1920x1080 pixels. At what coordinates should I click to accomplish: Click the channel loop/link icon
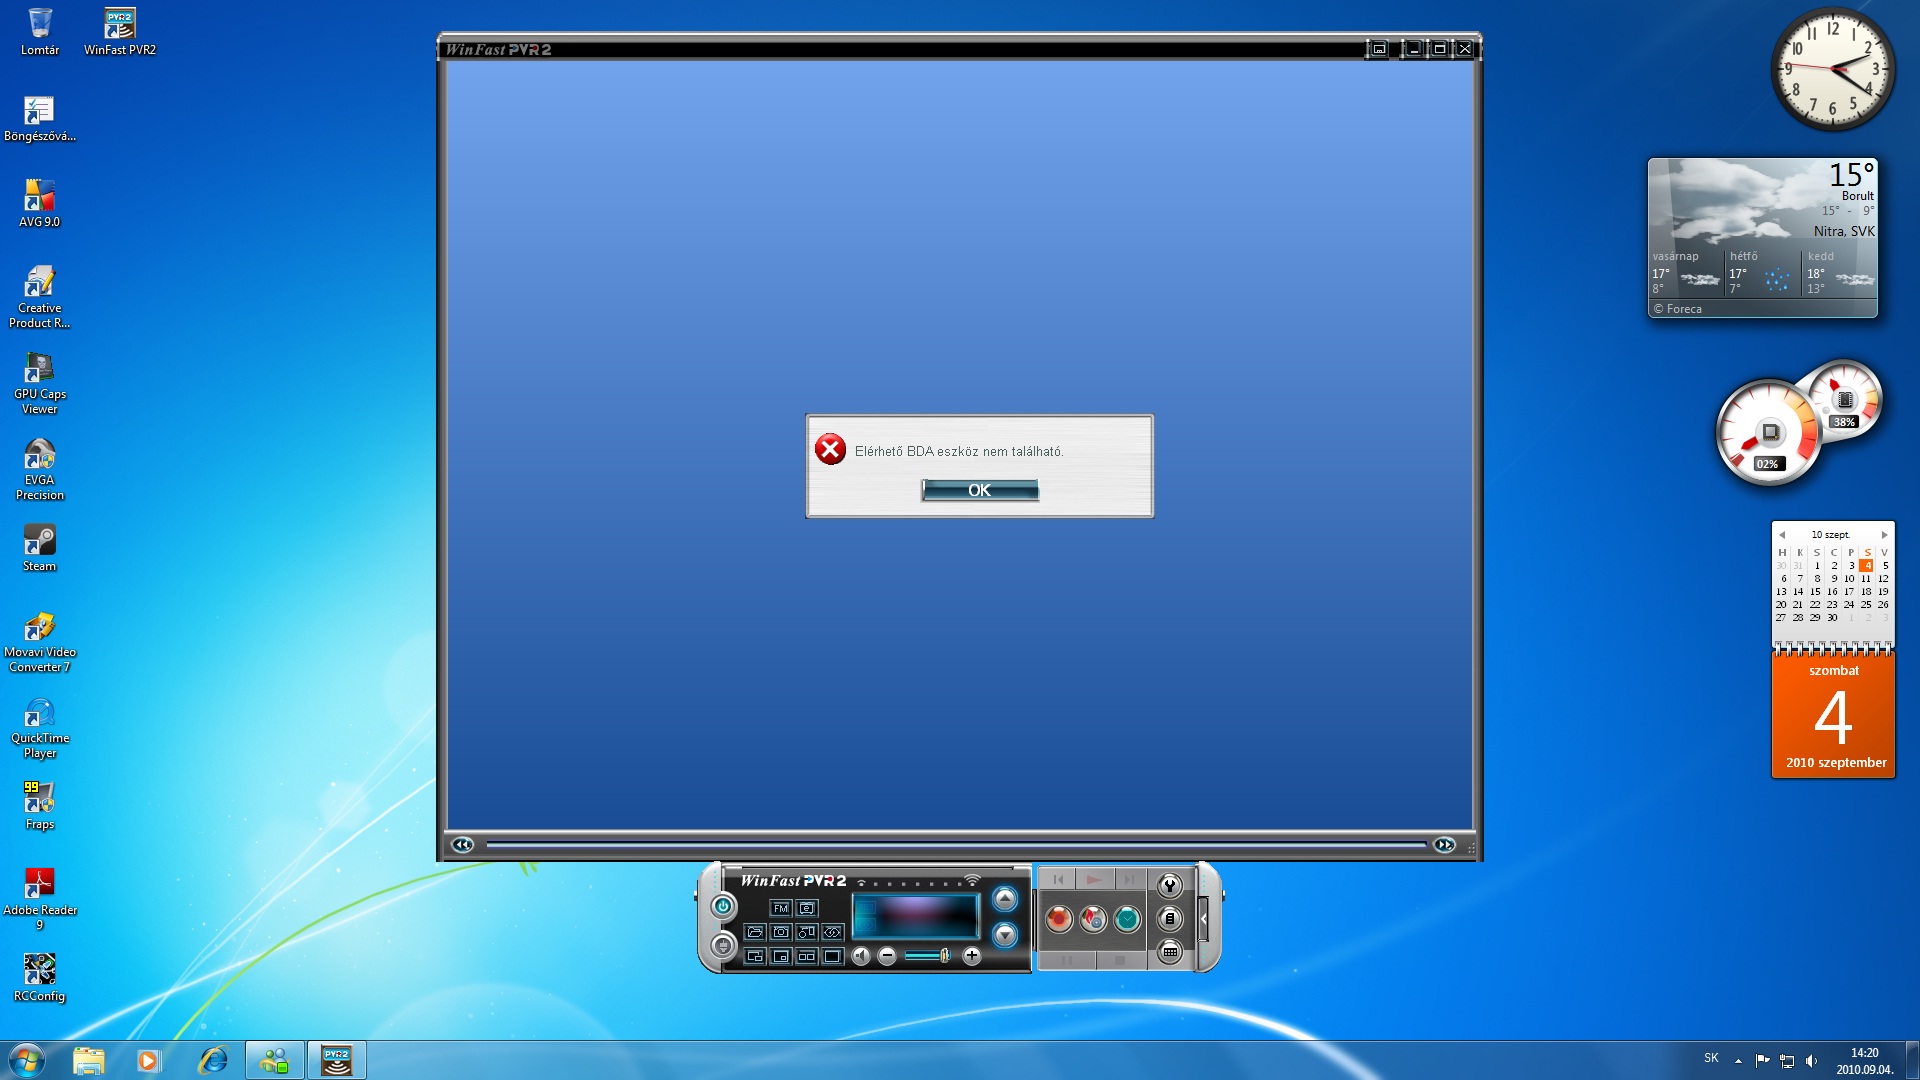point(833,932)
